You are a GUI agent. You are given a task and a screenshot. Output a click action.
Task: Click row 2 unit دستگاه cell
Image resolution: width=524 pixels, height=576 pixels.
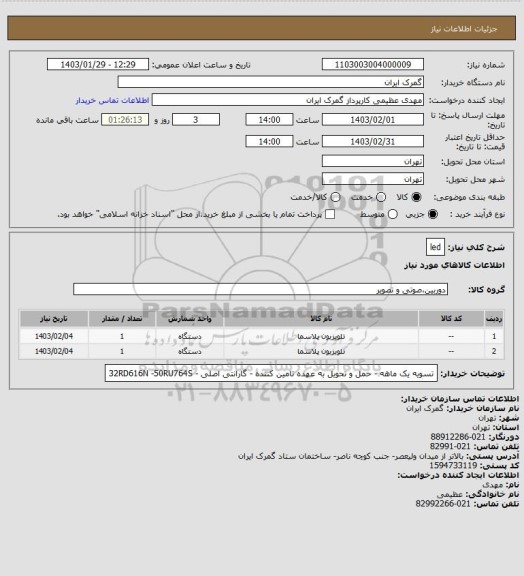pyautogui.click(x=190, y=352)
